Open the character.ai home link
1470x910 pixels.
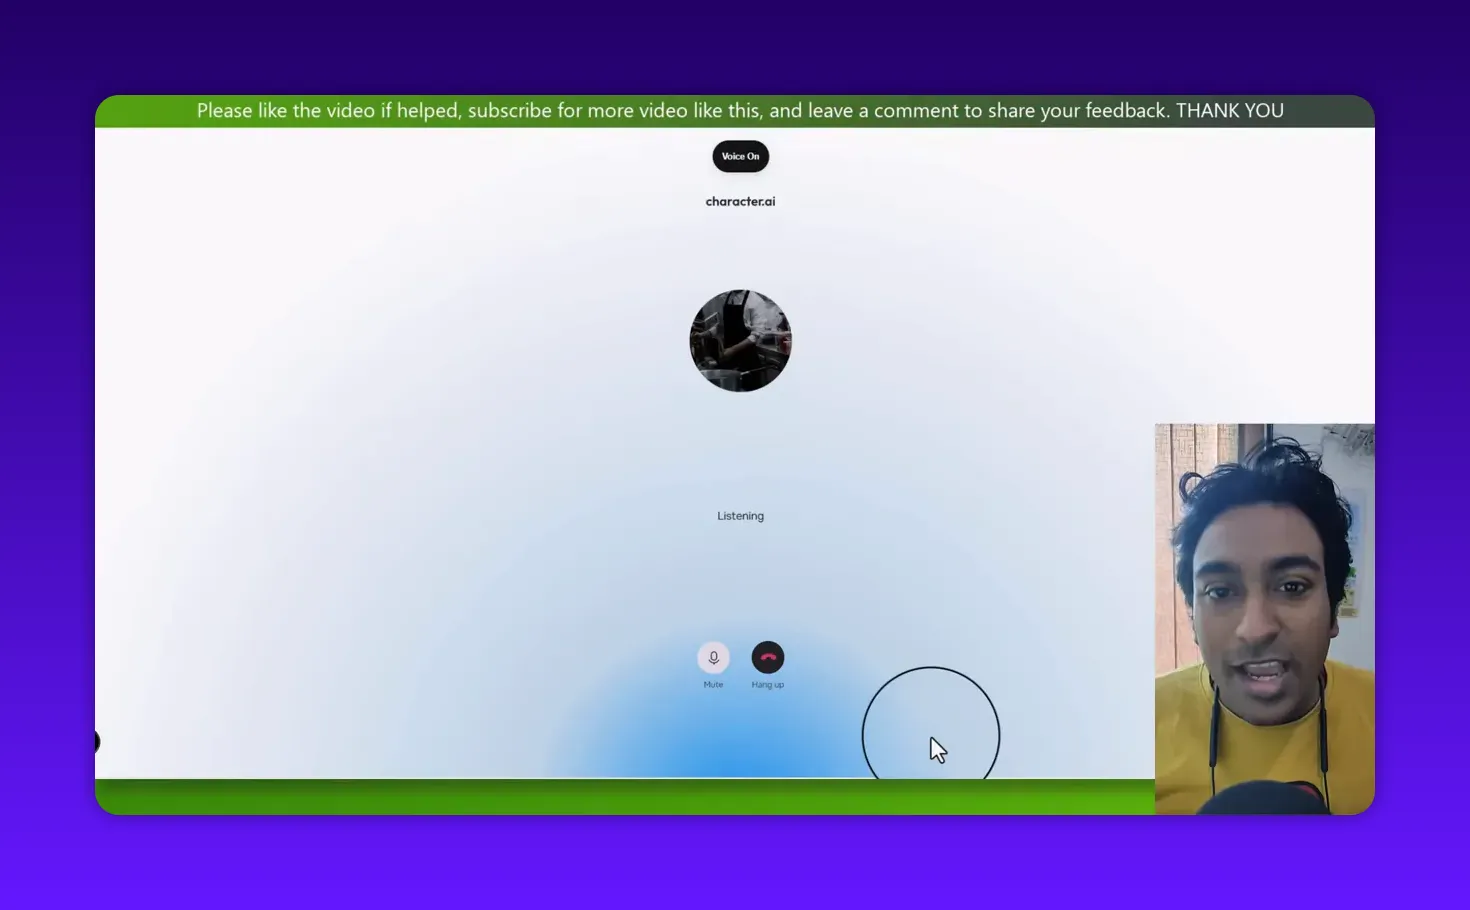[x=740, y=201]
